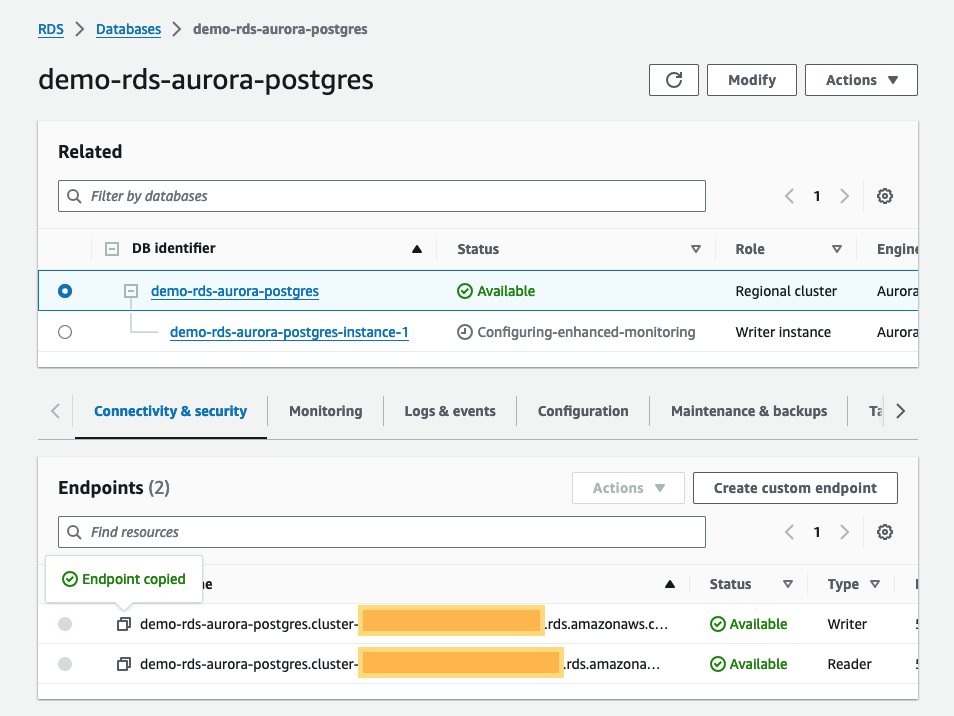Go to next page in Related table
Image resolution: width=954 pixels, height=716 pixels.
(844, 196)
